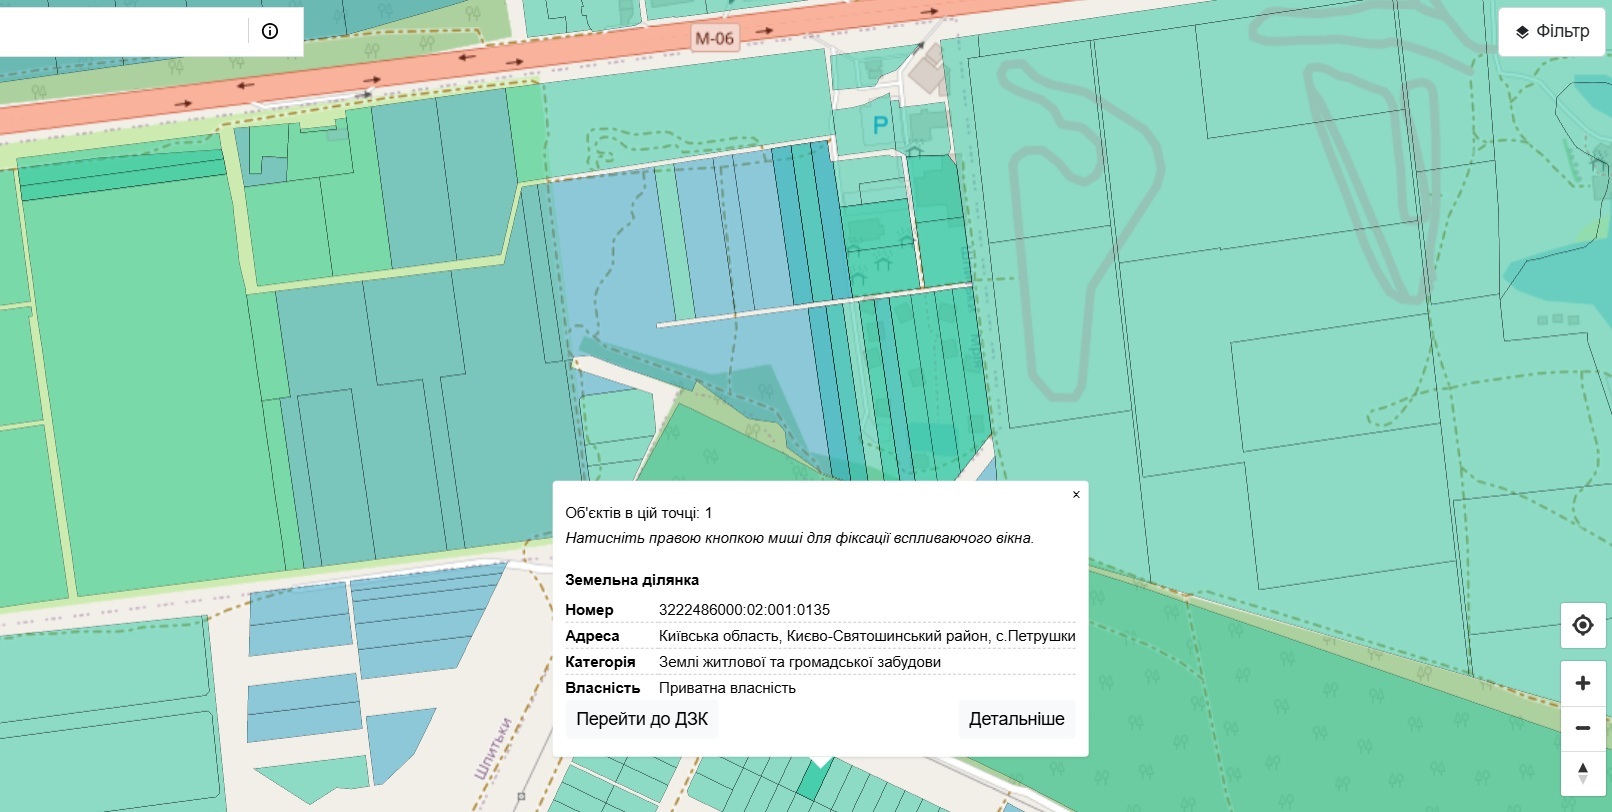Click the Земельна ділянка heading
This screenshot has width=1612, height=812.
click(x=632, y=580)
